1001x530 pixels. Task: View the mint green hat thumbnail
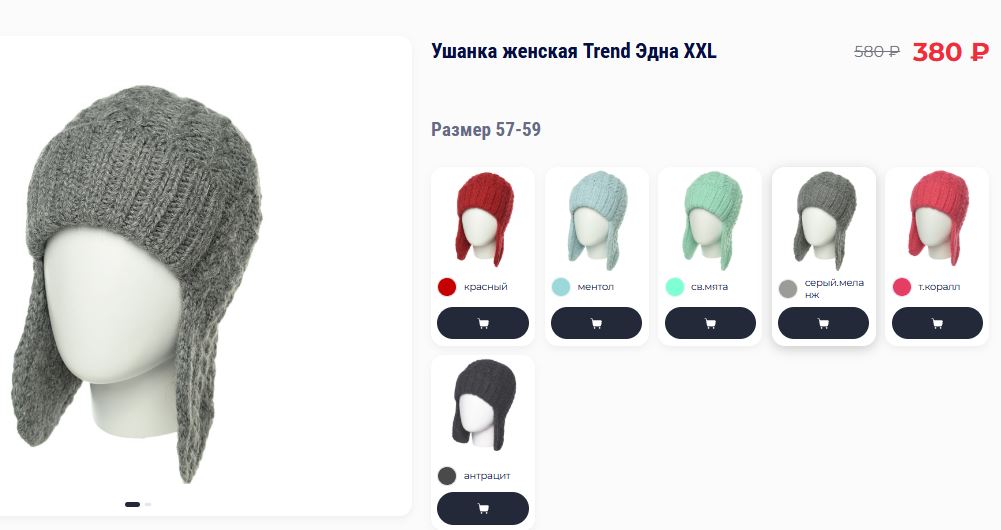[712, 221]
